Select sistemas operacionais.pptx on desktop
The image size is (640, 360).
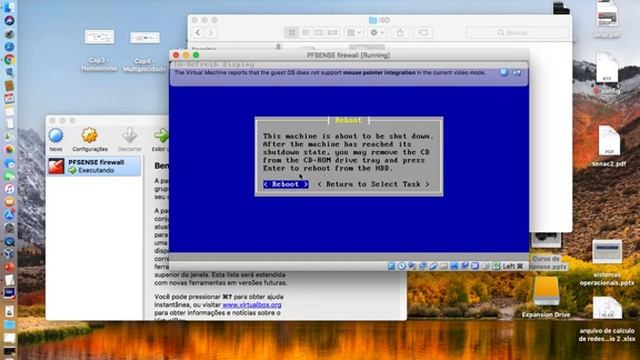tap(607, 263)
